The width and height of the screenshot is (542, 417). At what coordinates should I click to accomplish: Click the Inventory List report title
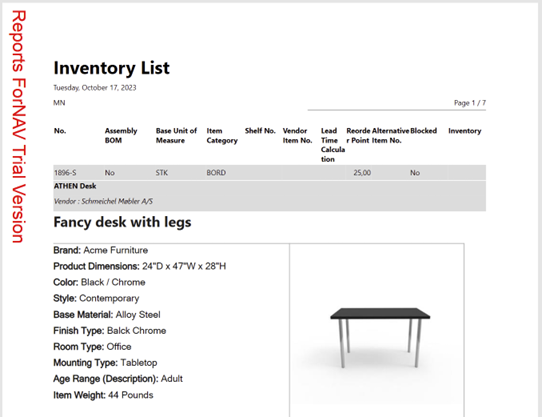111,68
